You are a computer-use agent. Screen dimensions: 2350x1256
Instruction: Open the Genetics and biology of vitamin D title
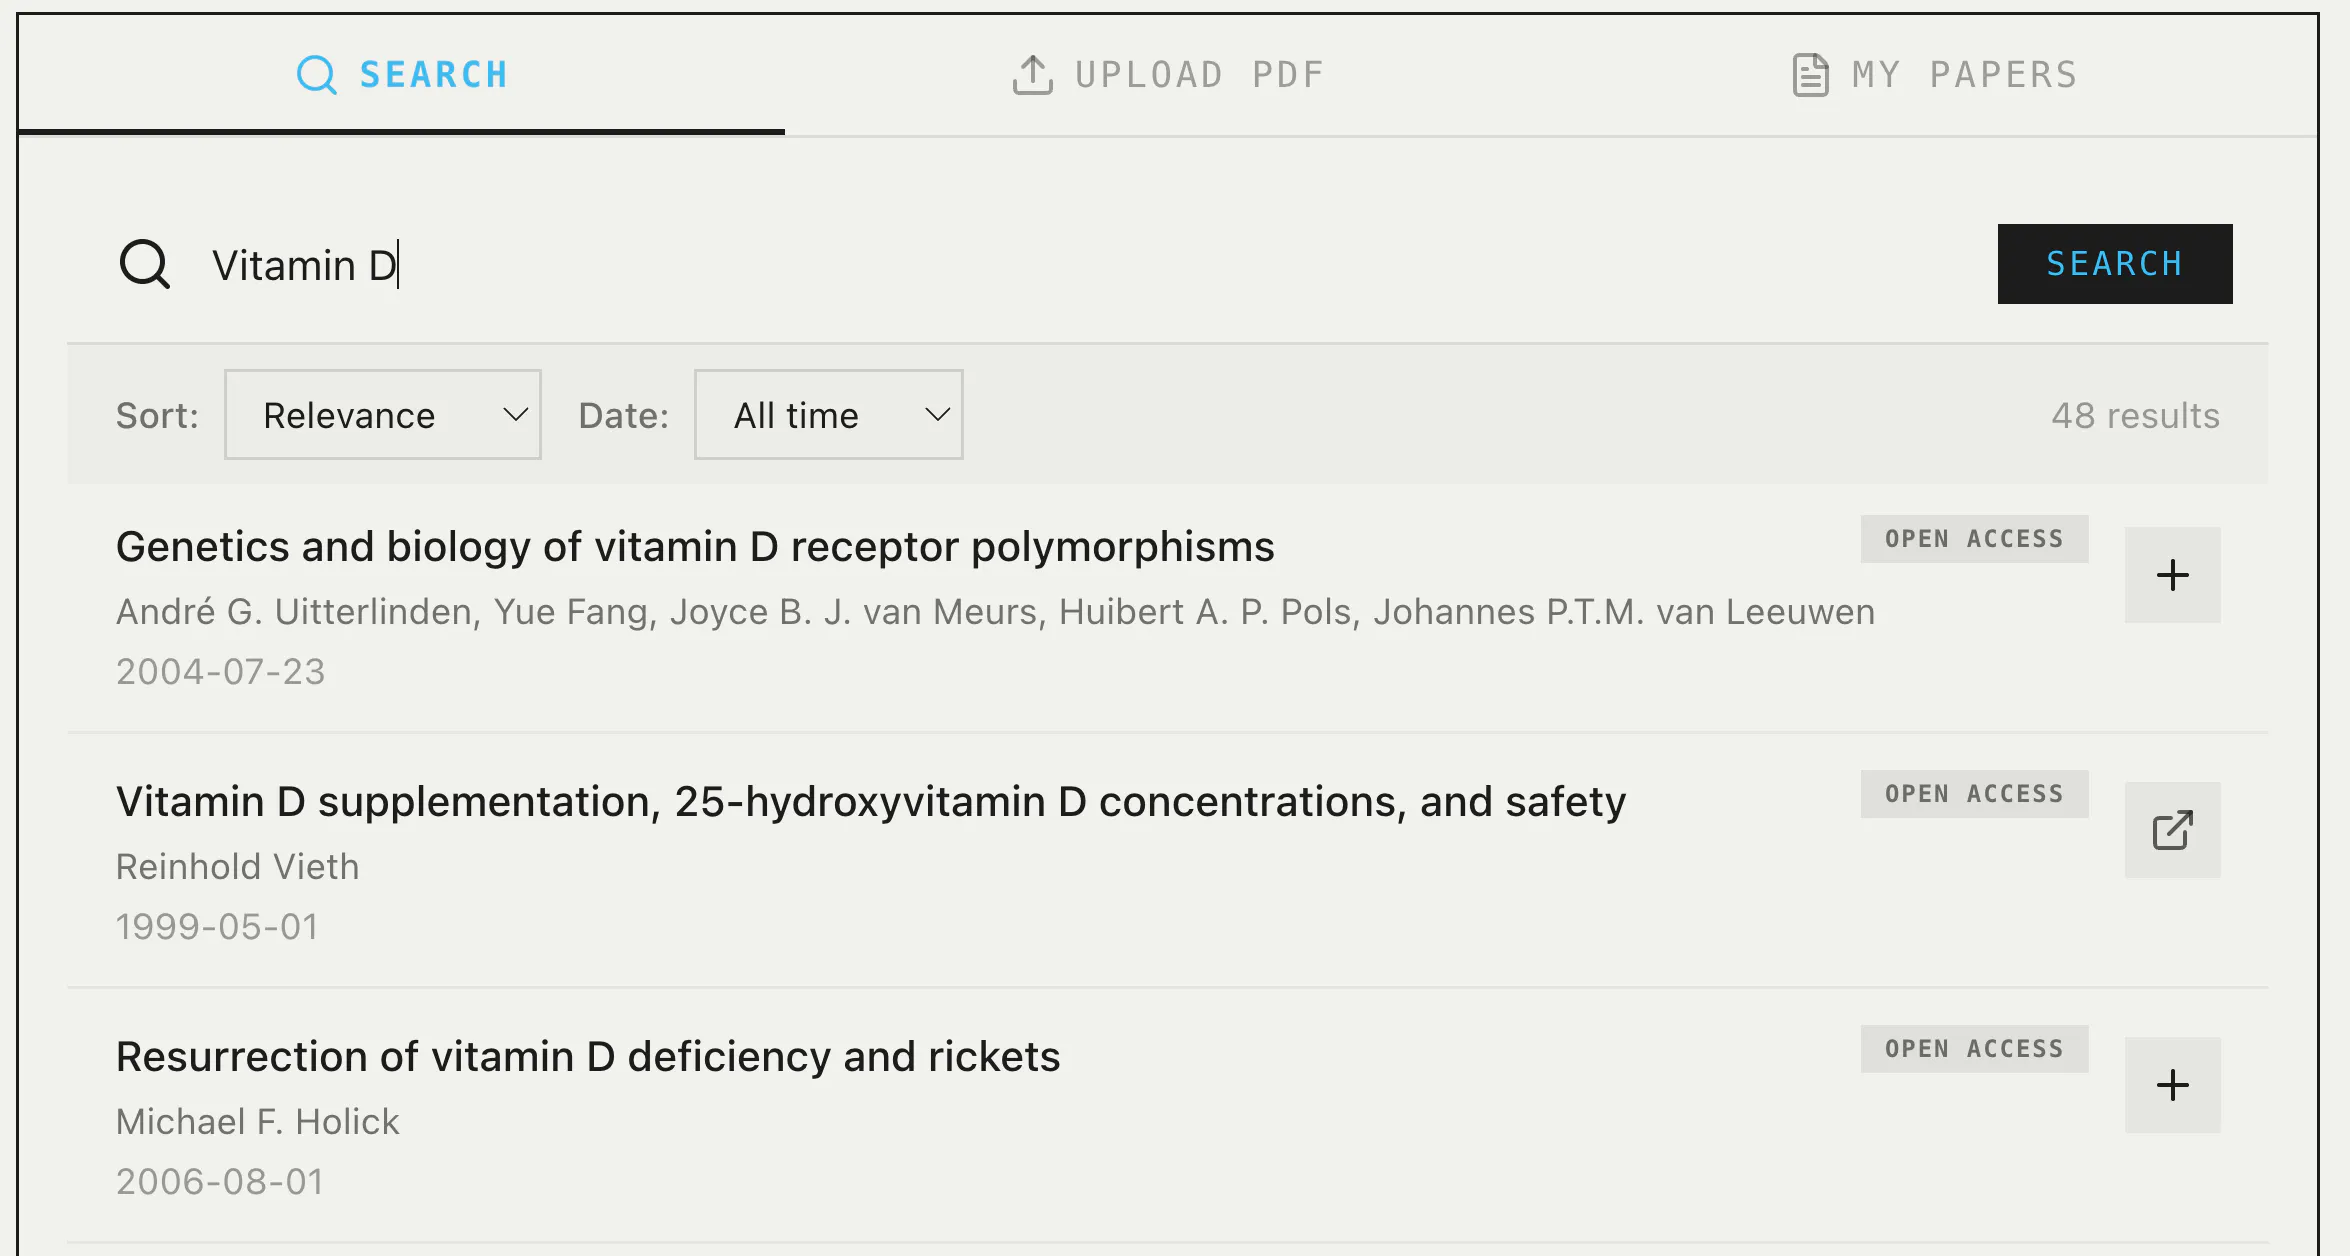[x=695, y=547]
